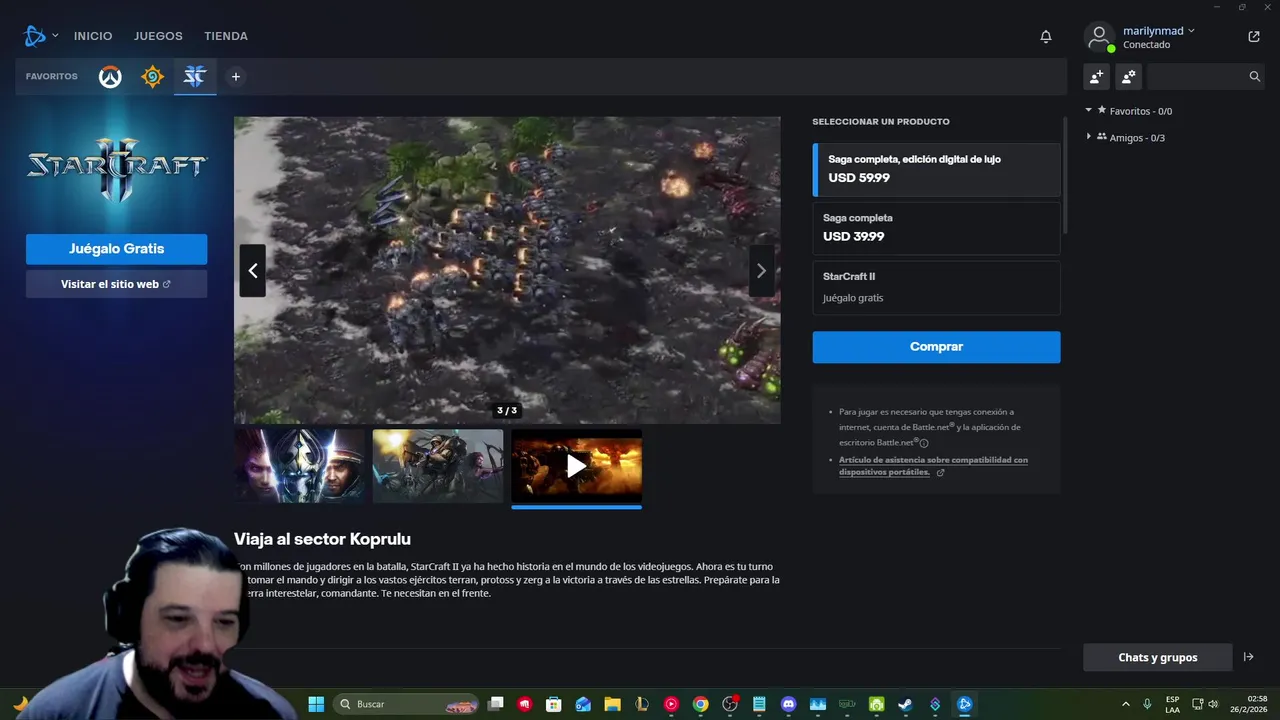Select the second battle artwork thumbnail

(438, 466)
